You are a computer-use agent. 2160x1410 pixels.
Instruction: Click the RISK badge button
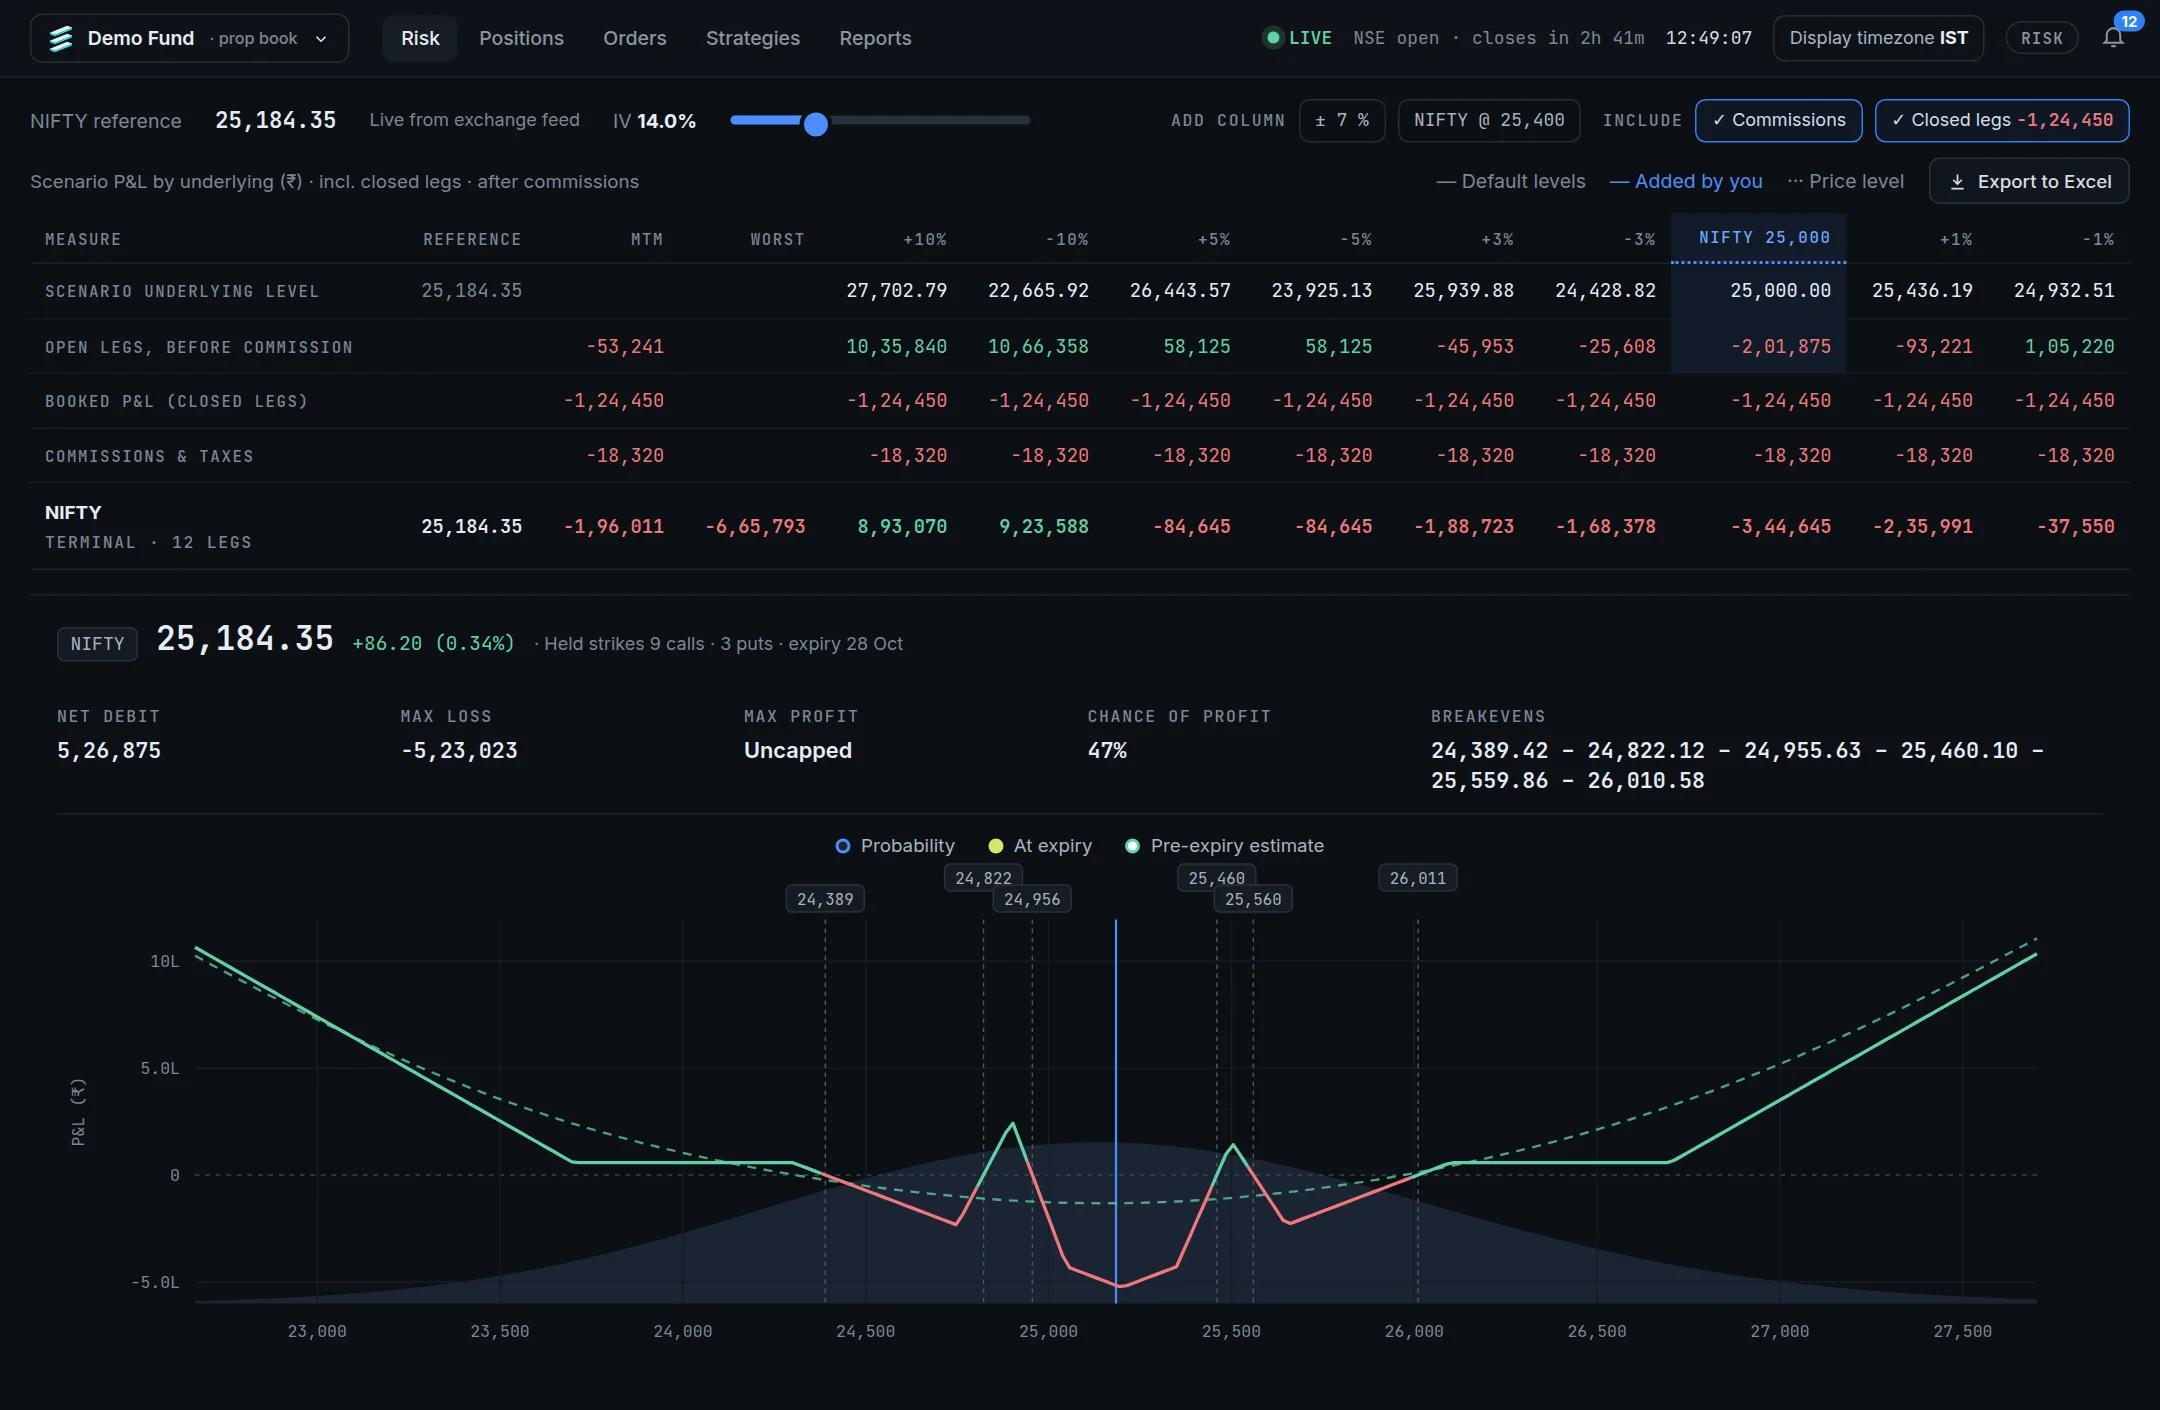point(2042,38)
